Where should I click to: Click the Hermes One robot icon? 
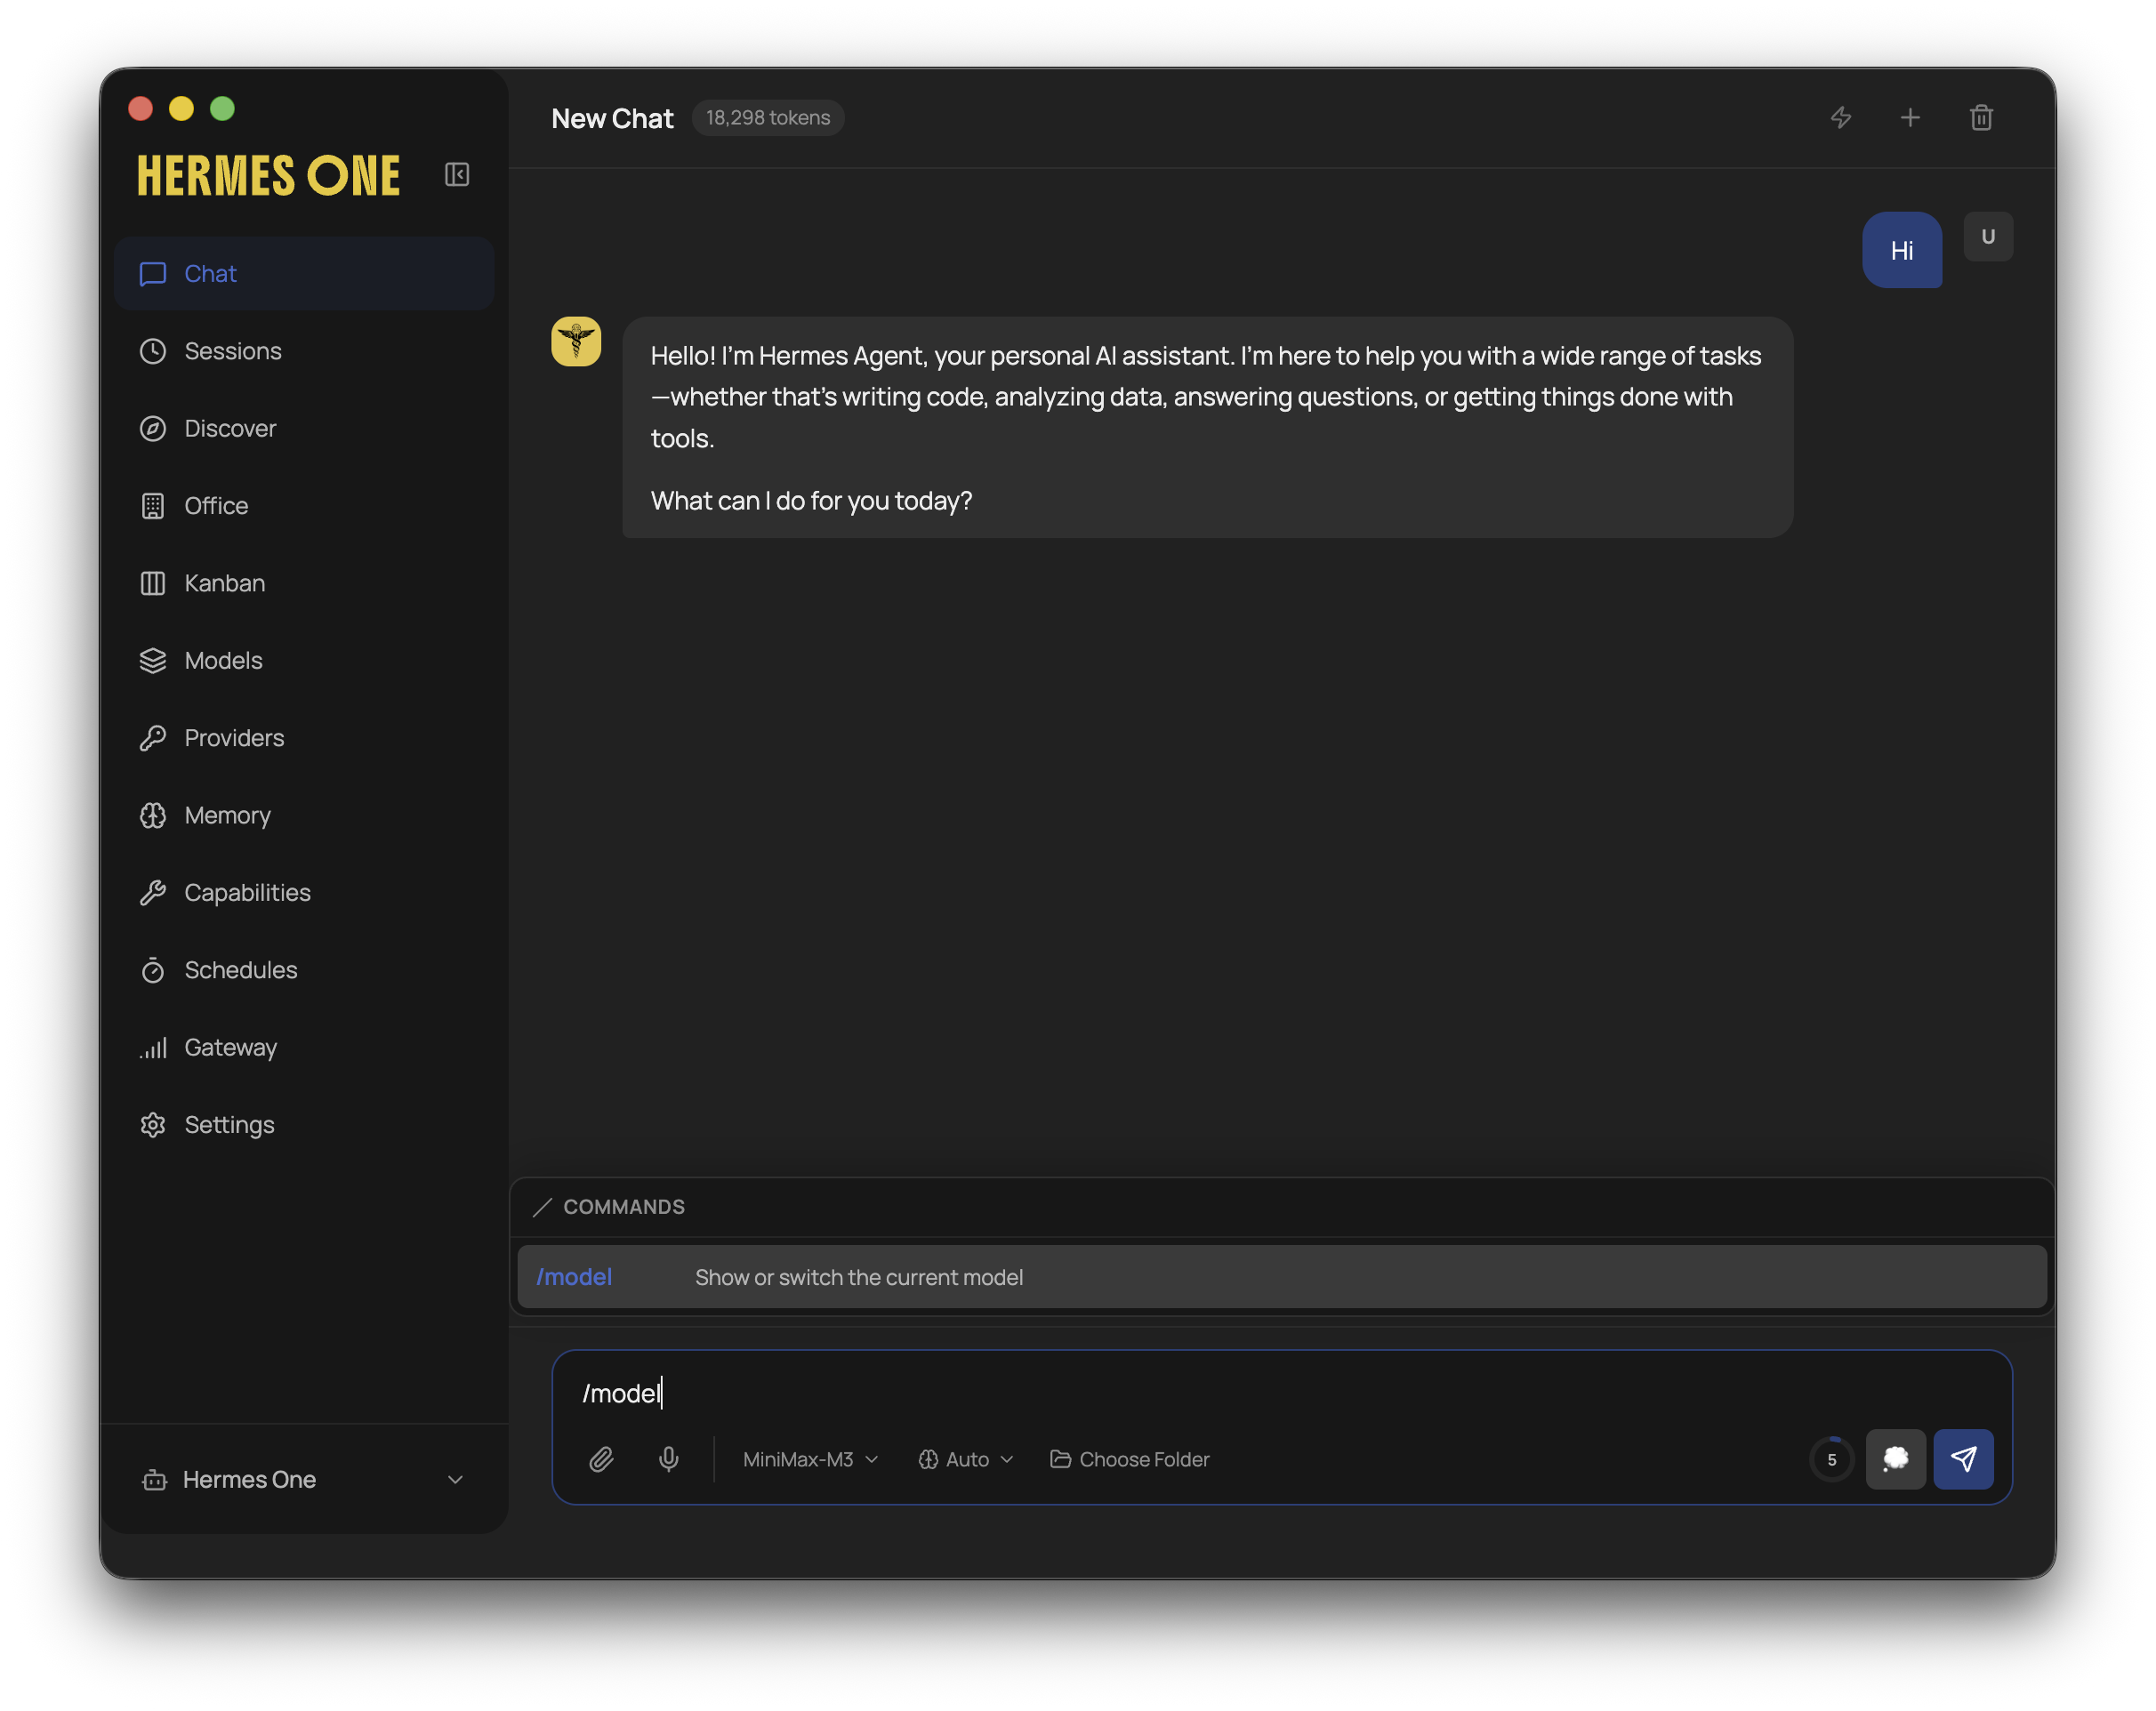point(154,1479)
